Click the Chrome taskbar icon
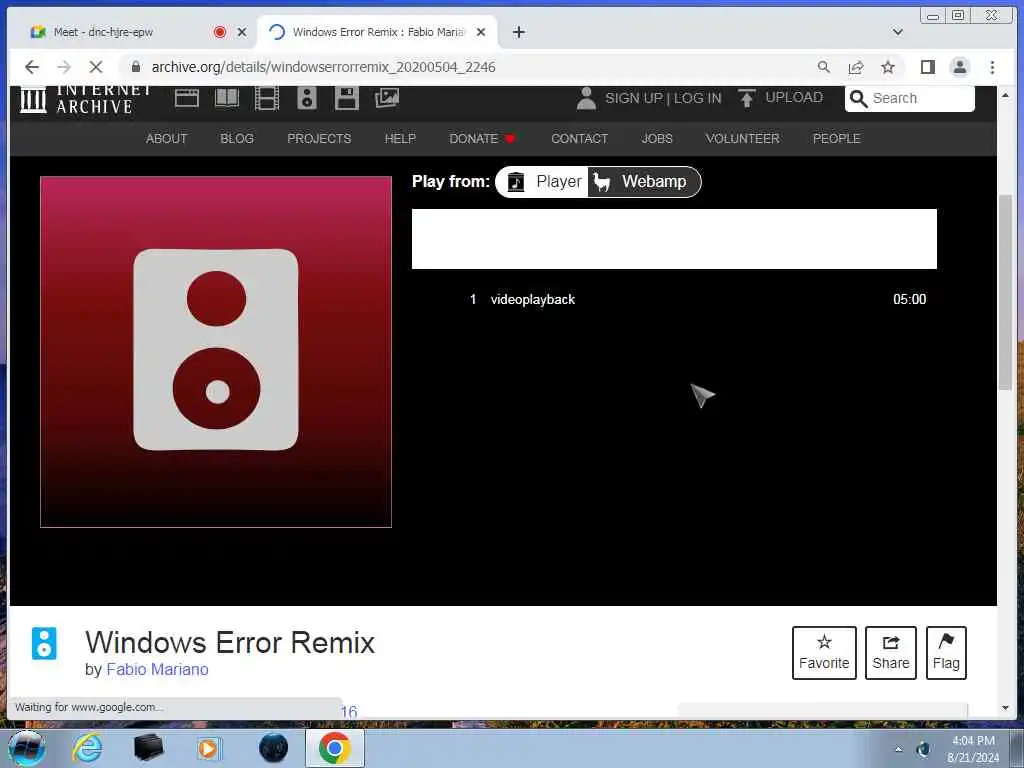Screen dimensions: 1024x768 (x=334, y=748)
